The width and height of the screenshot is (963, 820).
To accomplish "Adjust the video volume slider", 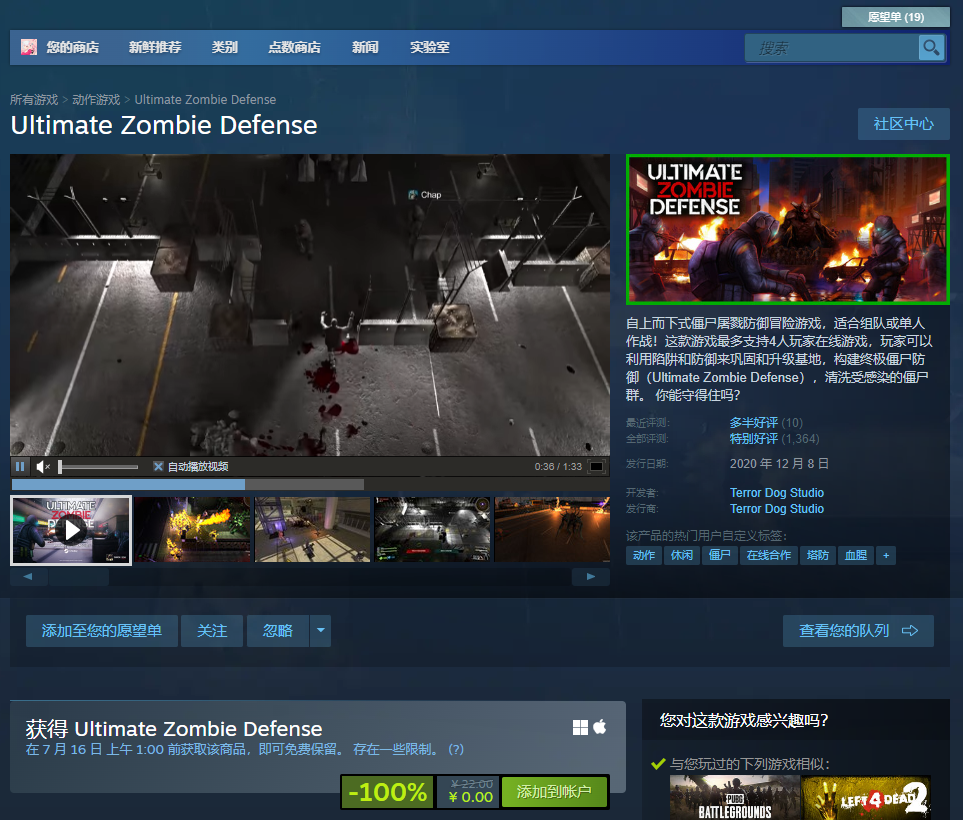I will [98, 467].
